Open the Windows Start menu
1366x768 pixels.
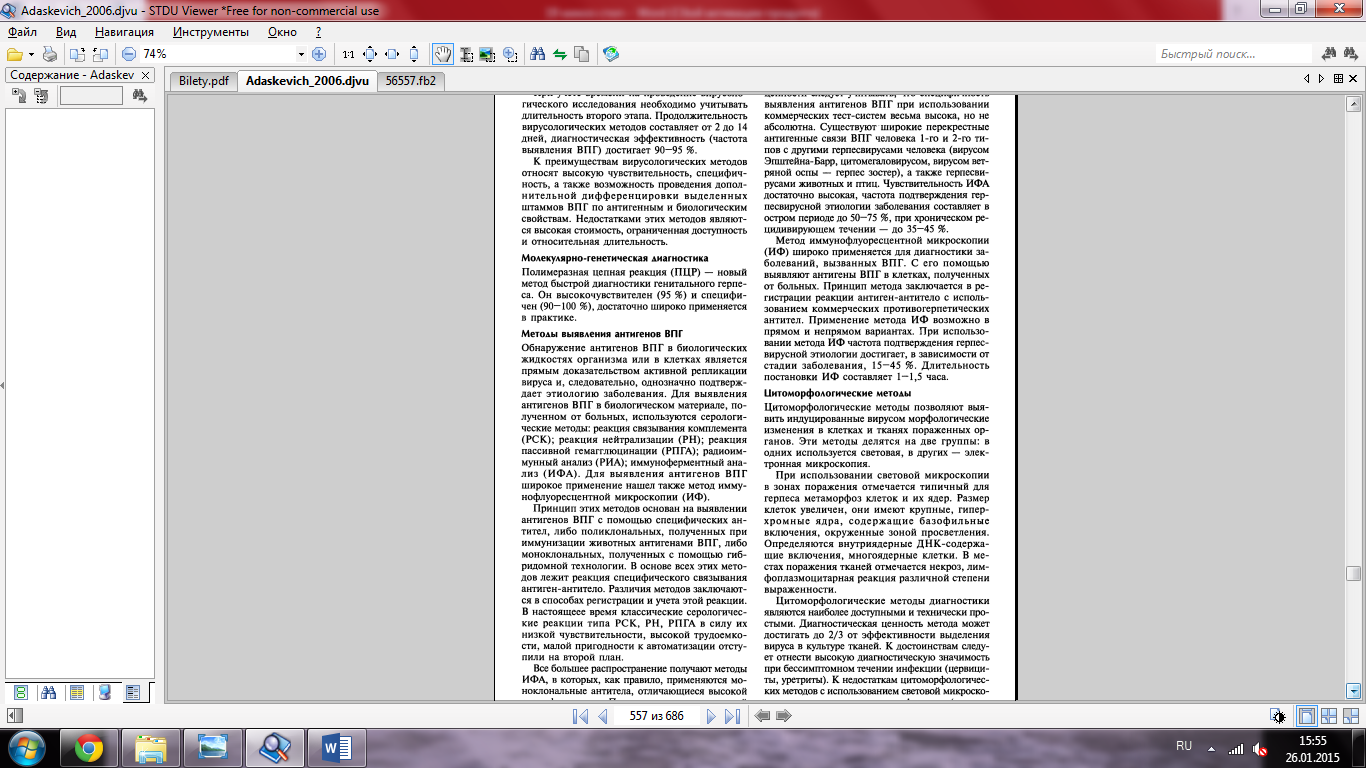[27, 747]
